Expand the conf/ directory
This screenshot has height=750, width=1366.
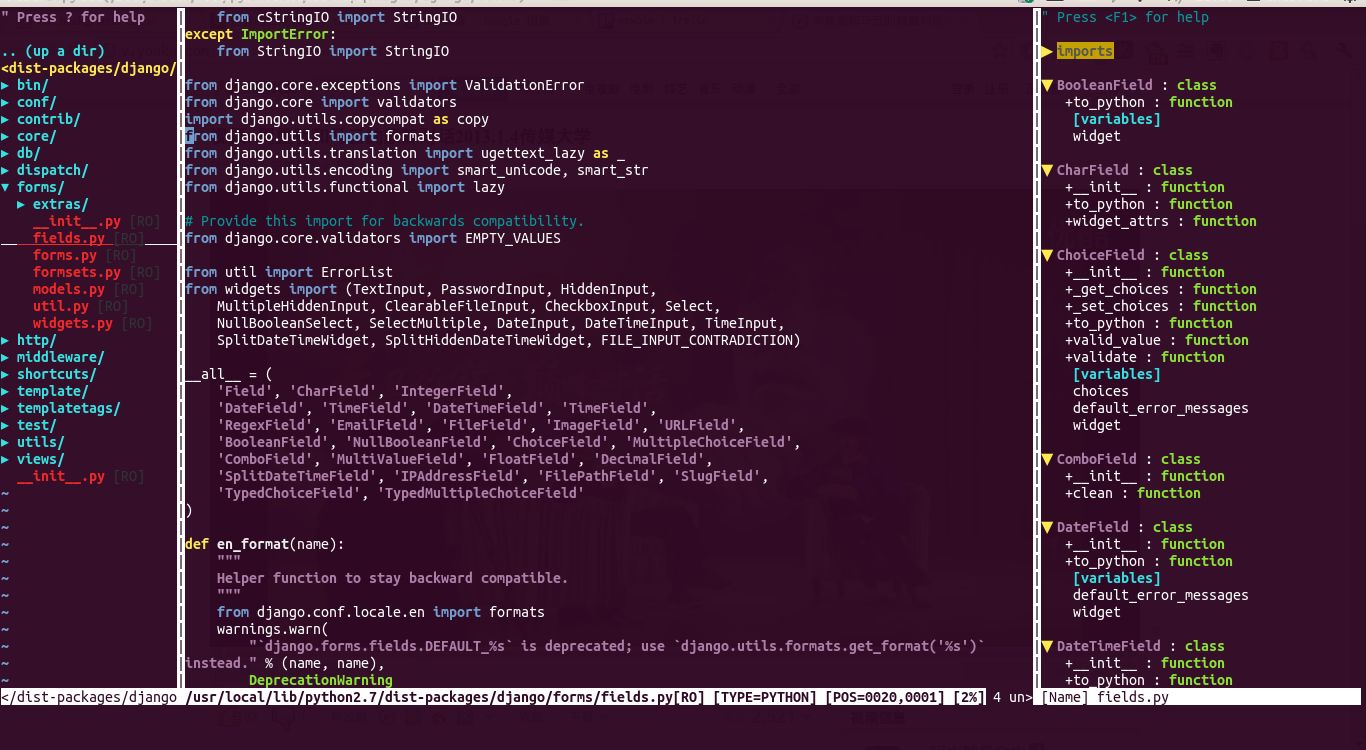6,103
